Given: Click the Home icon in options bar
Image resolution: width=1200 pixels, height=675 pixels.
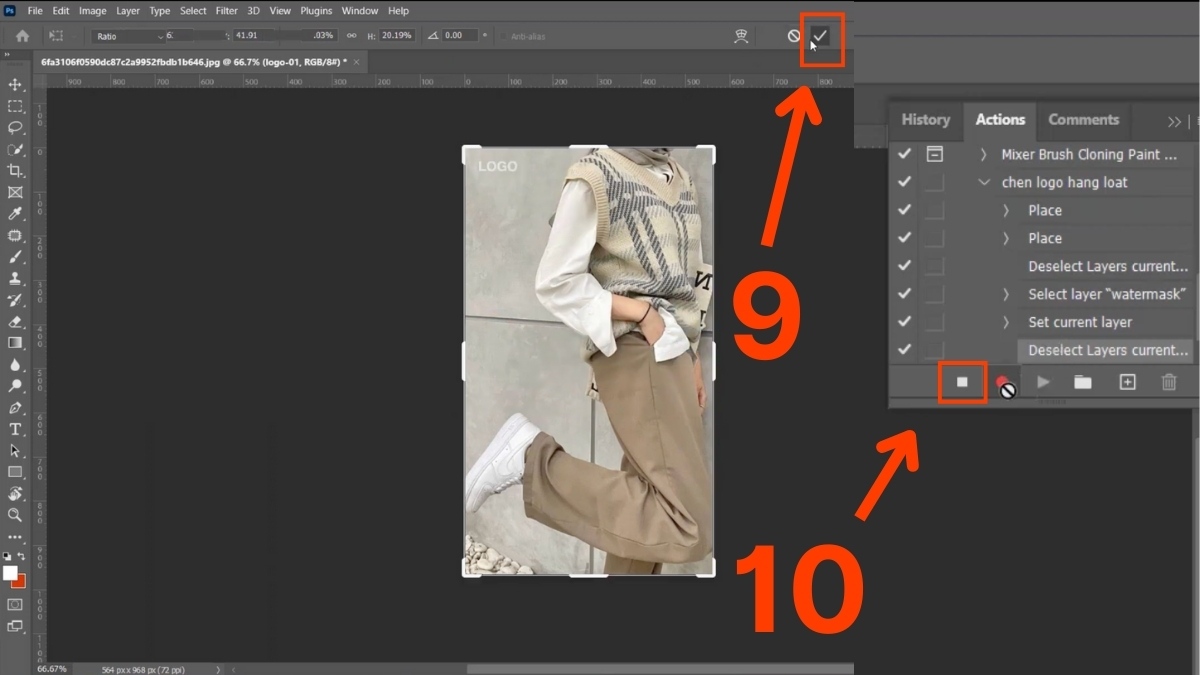Looking at the screenshot, I should tap(22, 35).
